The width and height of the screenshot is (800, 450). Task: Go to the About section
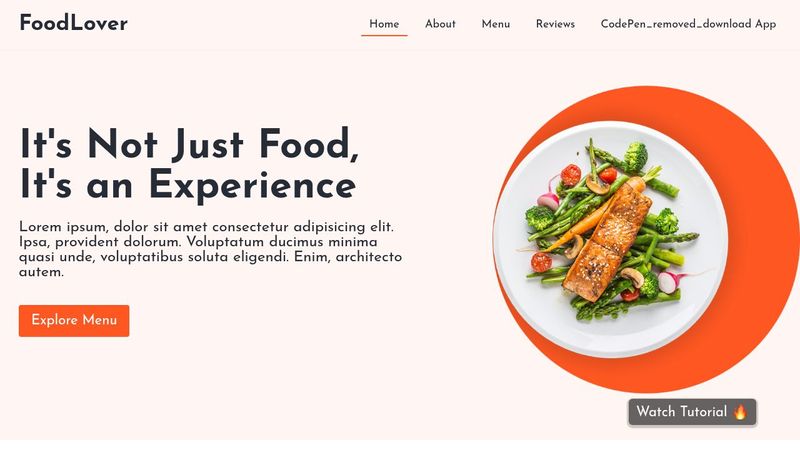tap(440, 24)
